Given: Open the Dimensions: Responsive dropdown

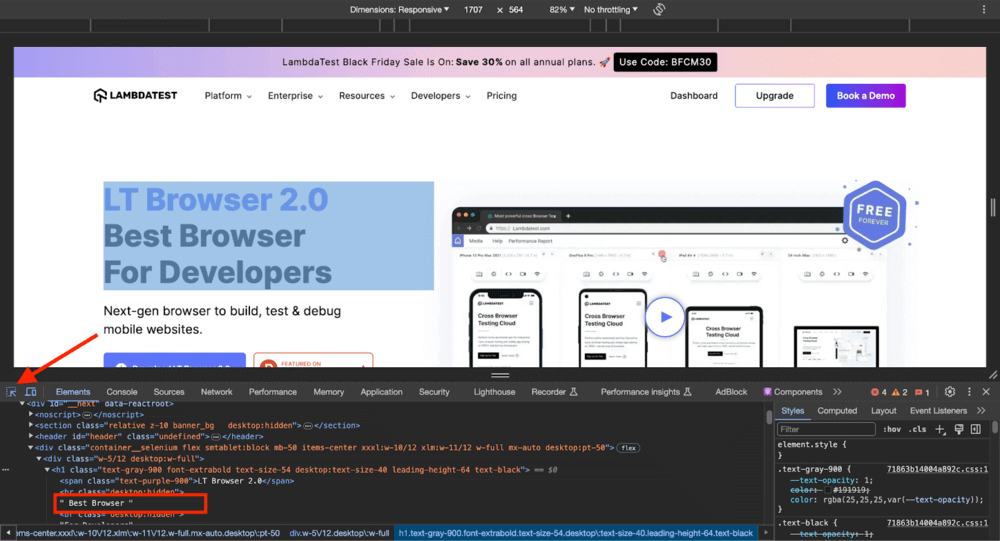Looking at the screenshot, I should tap(399, 9).
